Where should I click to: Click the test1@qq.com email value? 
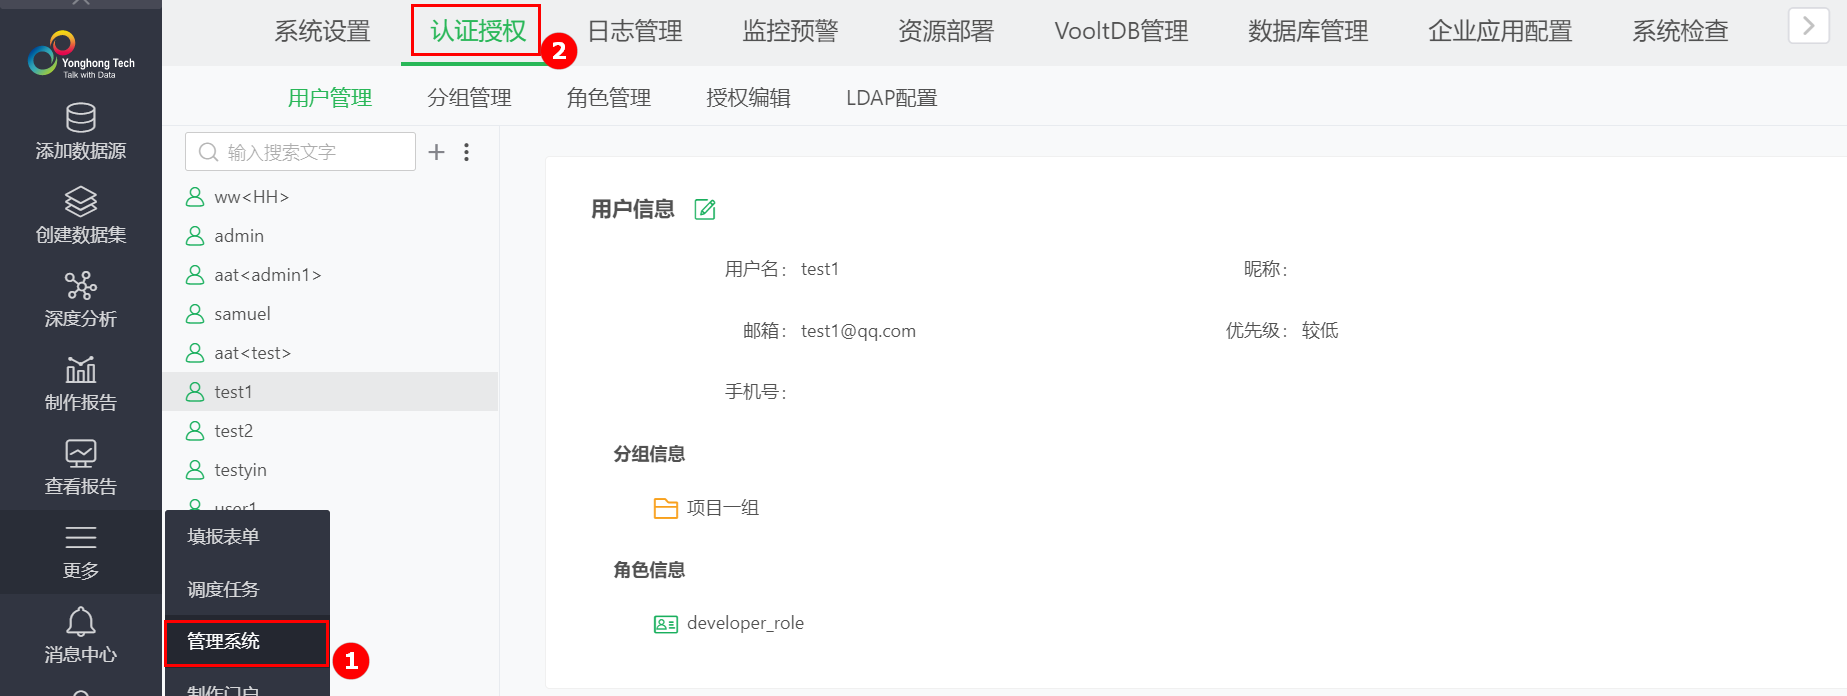(858, 331)
